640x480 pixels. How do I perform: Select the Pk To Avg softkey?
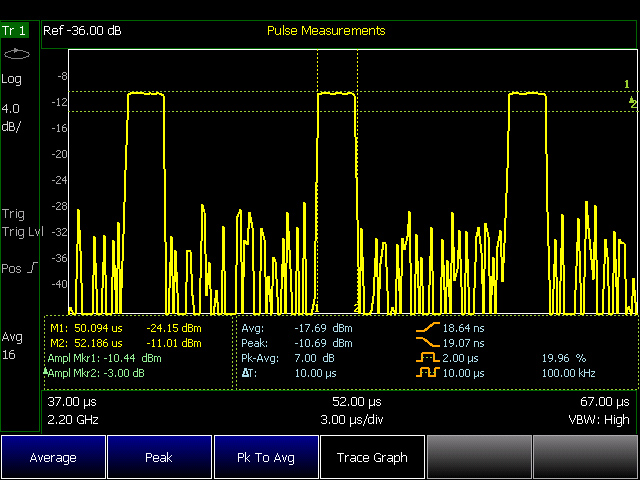click(x=266, y=457)
